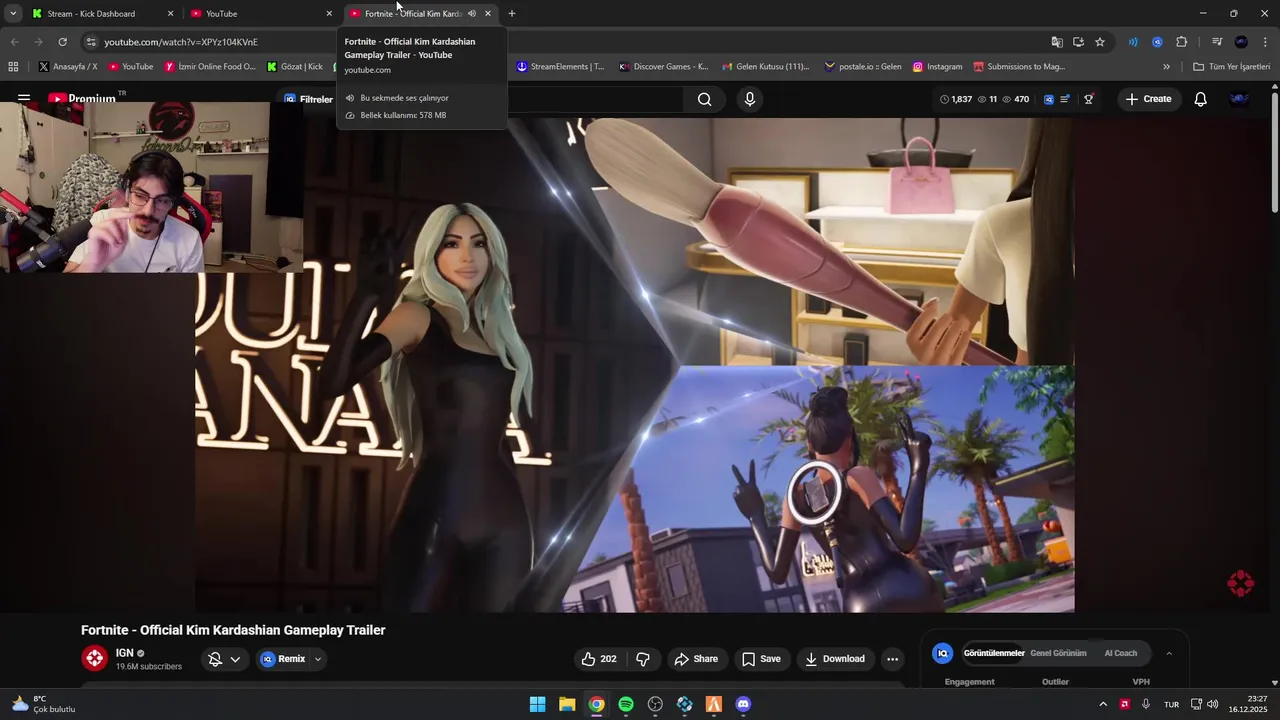Open the vidIQ Filtreler dropdown
Screen dimensions: 1280x720
click(x=307, y=99)
